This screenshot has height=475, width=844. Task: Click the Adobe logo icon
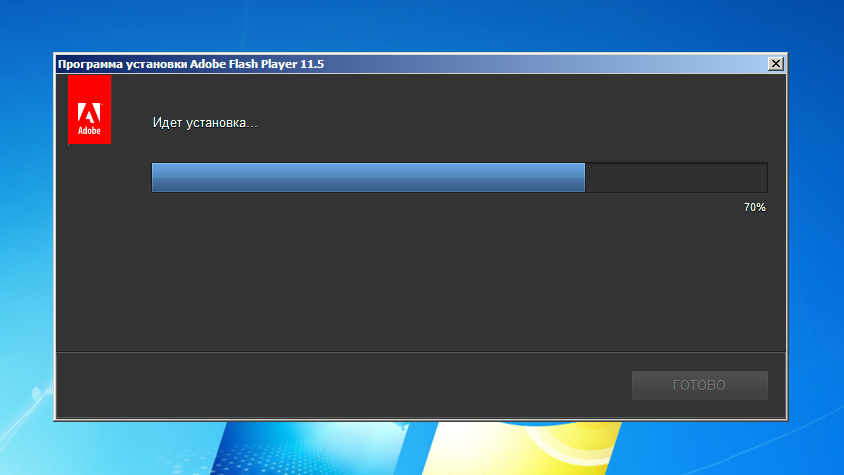pos(89,110)
